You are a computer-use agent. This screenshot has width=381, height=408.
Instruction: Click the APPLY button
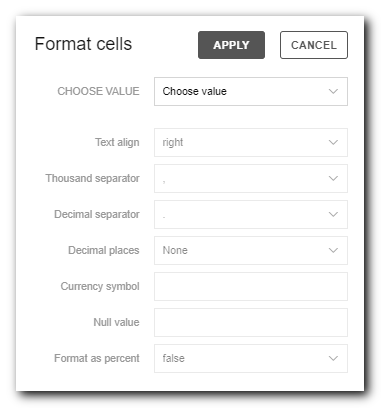click(x=231, y=45)
